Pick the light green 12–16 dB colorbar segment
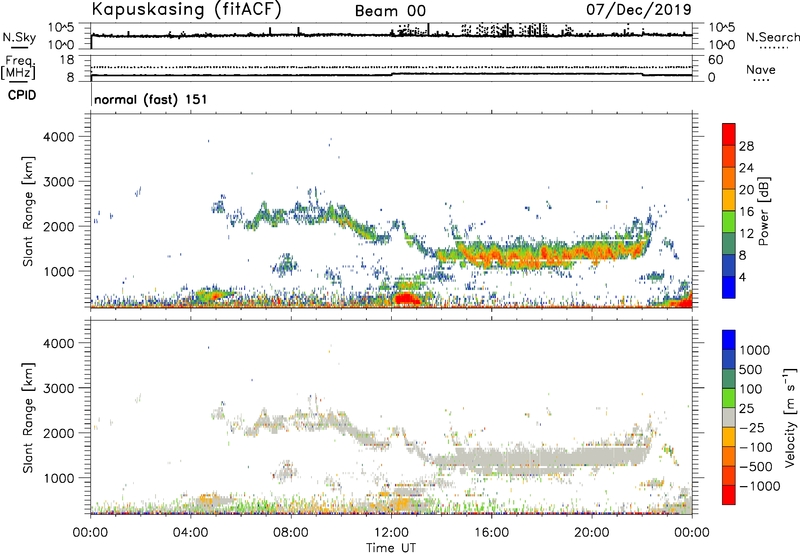The image size is (800, 554). pyautogui.click(x=728, y=221)
